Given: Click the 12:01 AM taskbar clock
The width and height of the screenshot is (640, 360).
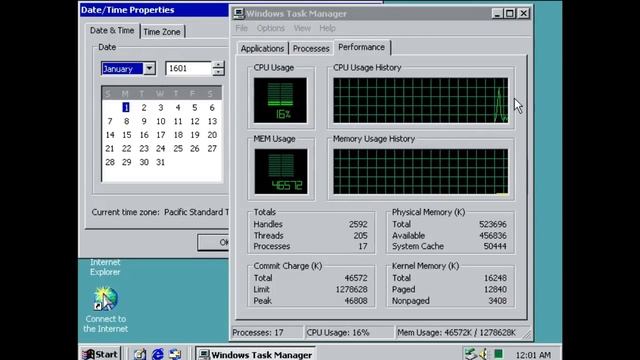Looking at the screenshot, I should tap(533, 355).
